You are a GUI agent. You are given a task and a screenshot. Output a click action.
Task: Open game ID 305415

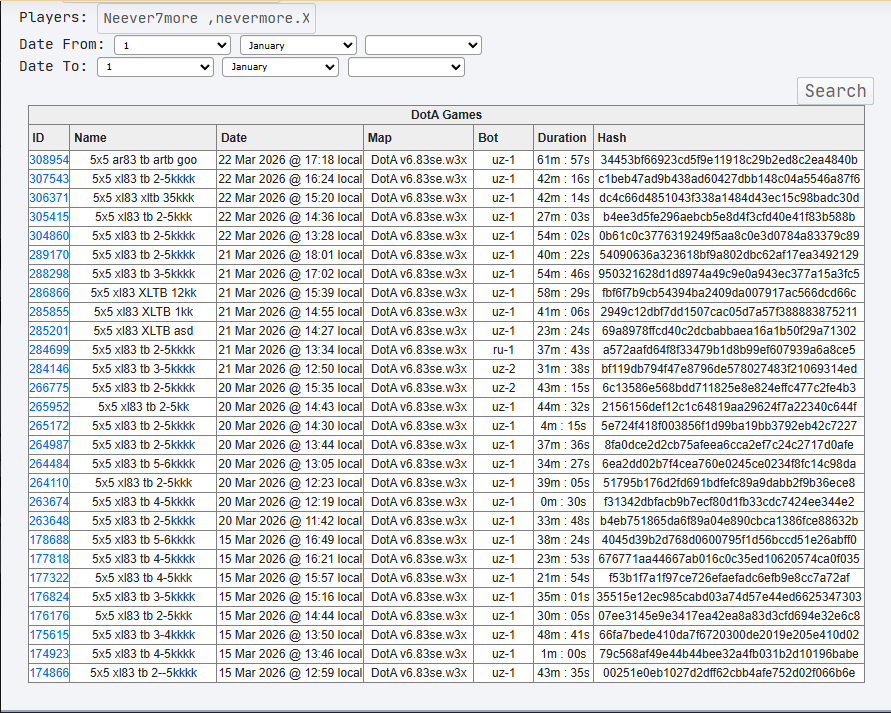click(x=49, y=217)
